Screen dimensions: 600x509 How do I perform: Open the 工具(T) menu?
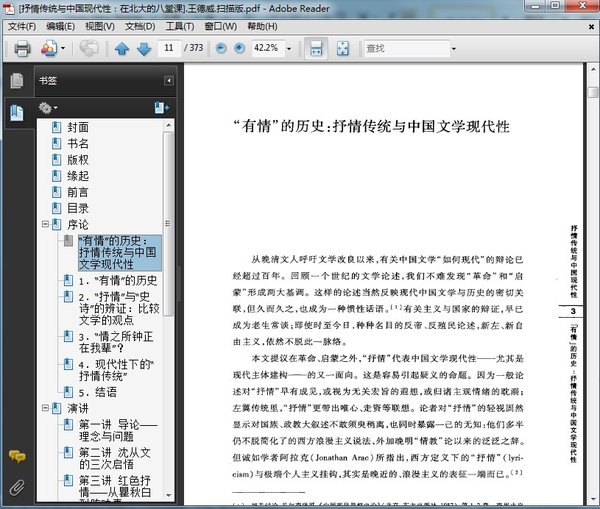click(x=180, y=25)
